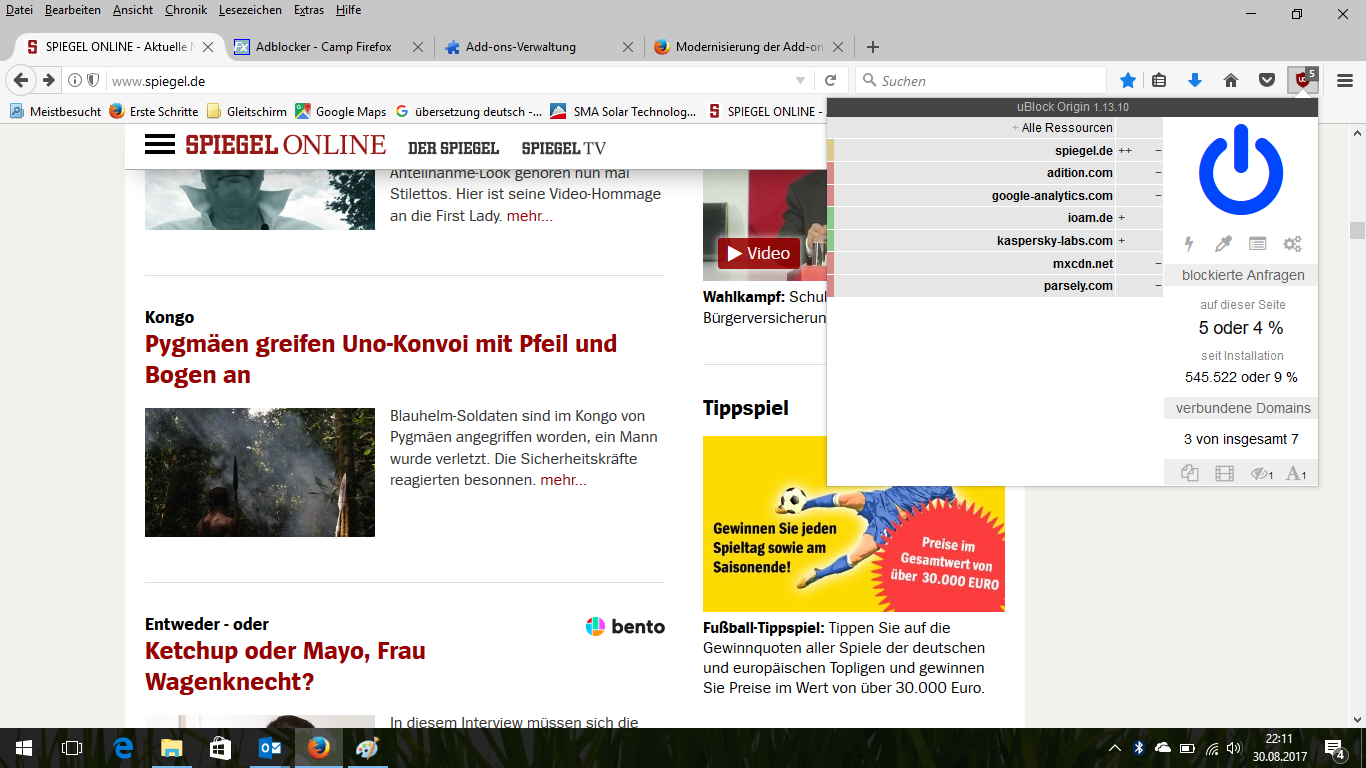Click the Tippspiel football banner image
1366x768 pixels.
[854, 524]
